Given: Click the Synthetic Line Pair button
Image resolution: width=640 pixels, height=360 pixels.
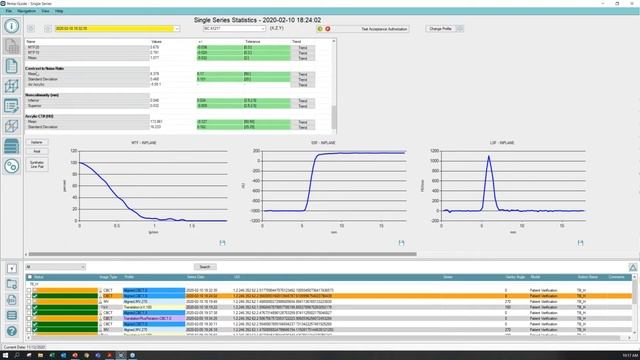Looking at the screenshot, I should 37,164.
